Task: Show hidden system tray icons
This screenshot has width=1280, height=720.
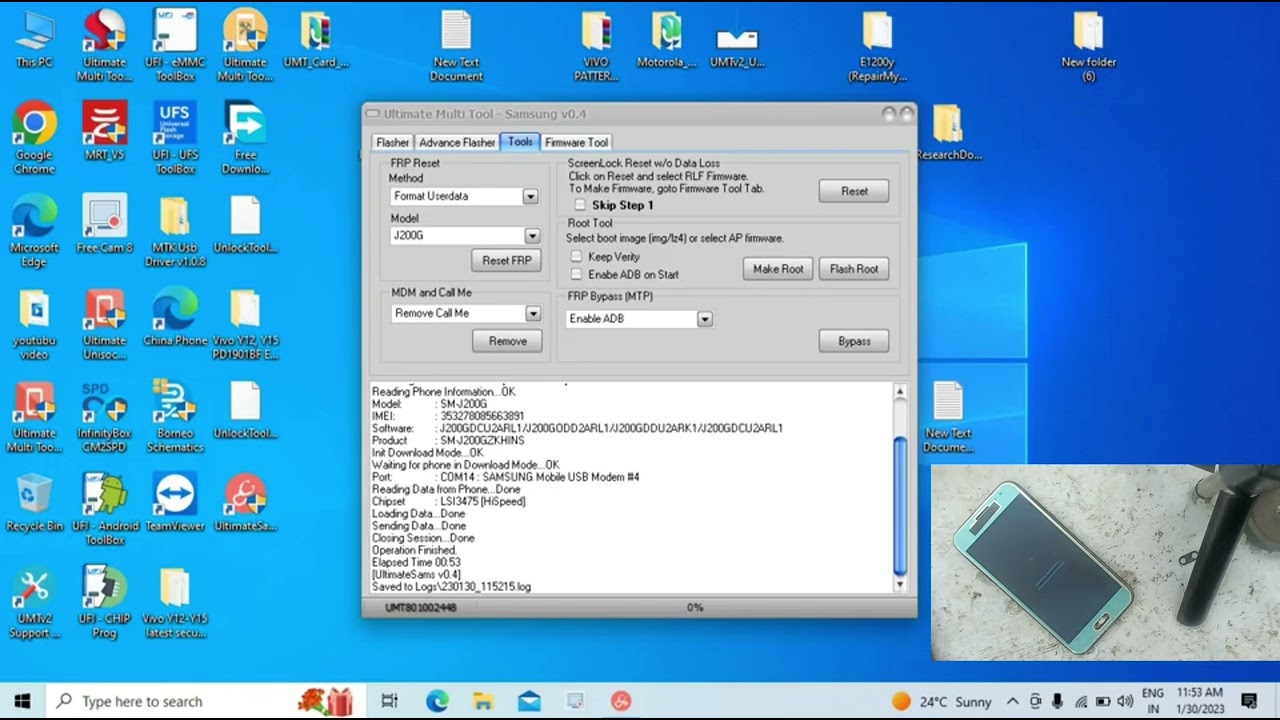Action: (1012, 701)
